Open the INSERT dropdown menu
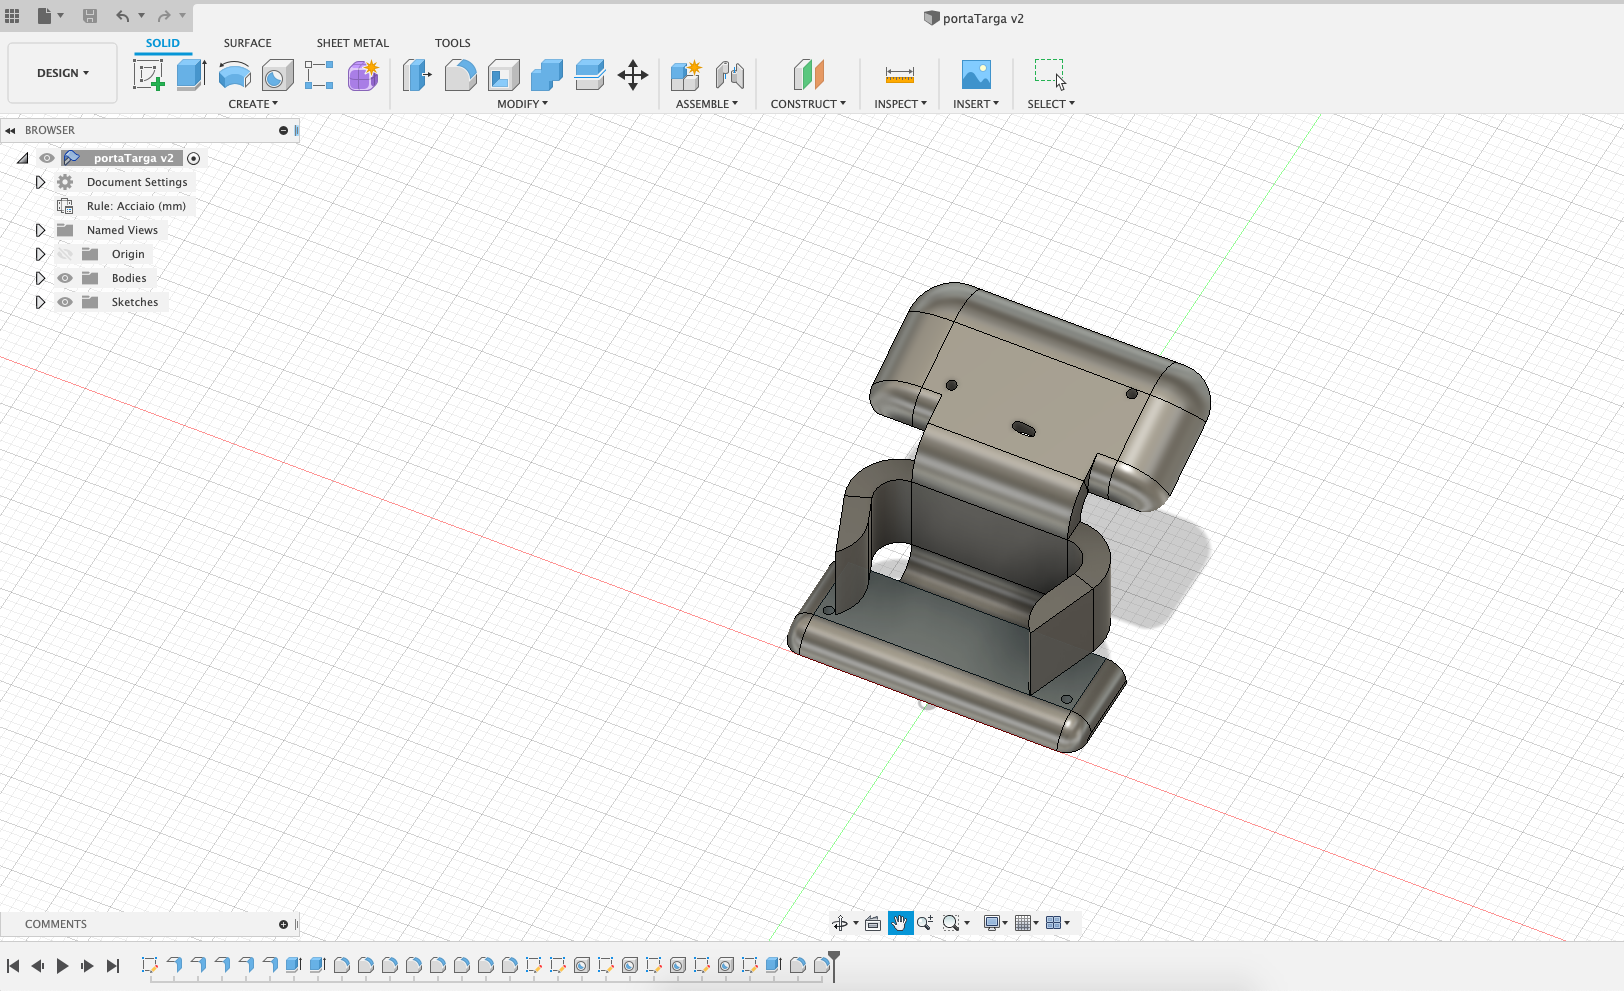Image resolution: width=1624 pixels, height=991 pixels. click(976, 104)
